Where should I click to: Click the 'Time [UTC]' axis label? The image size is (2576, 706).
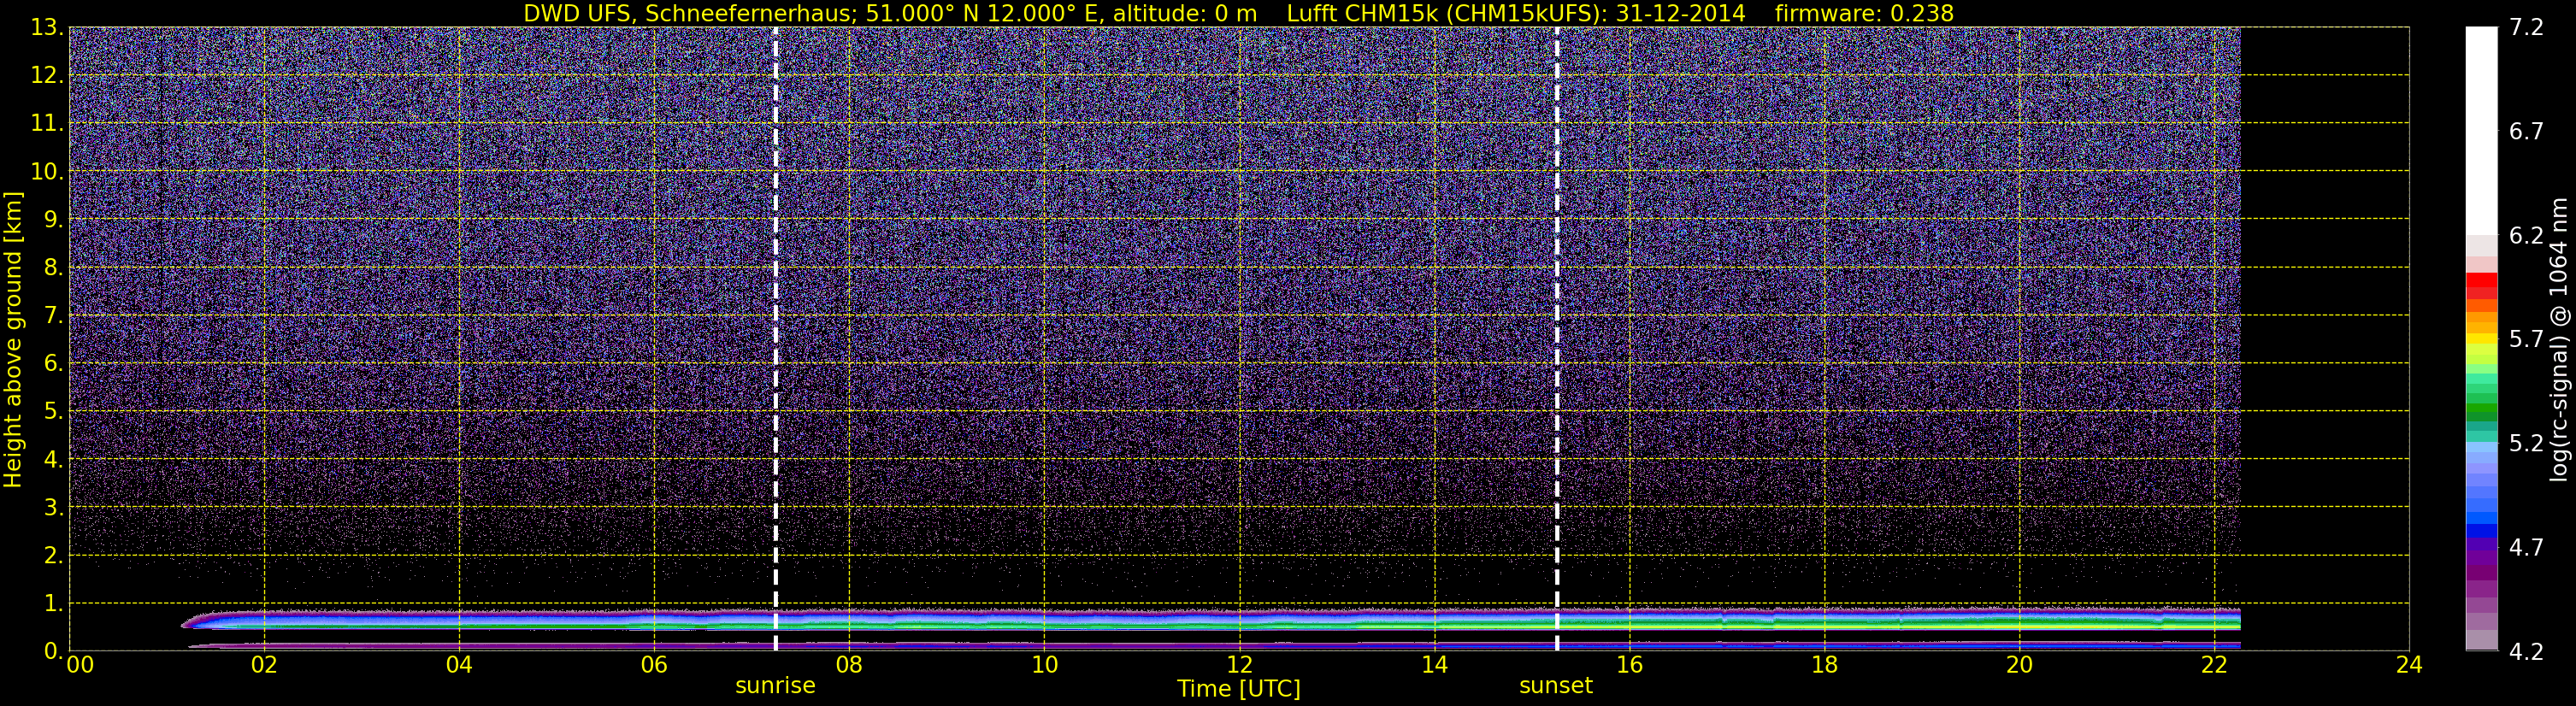(x=1238, y=689)
